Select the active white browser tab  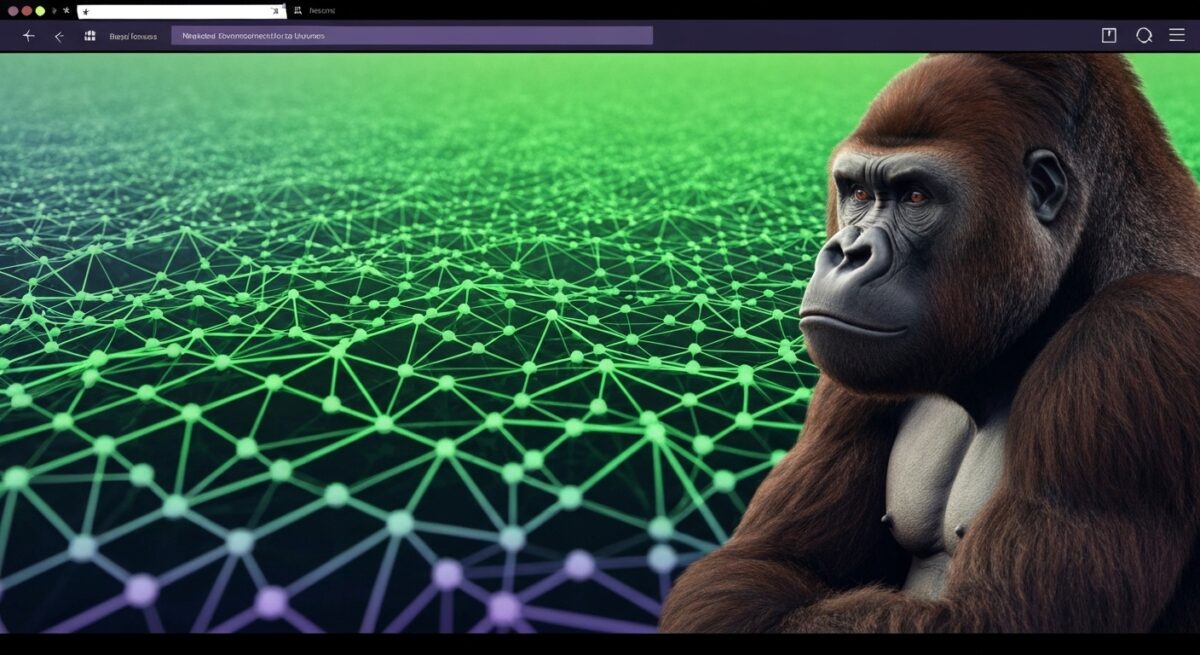pos(180,11)
